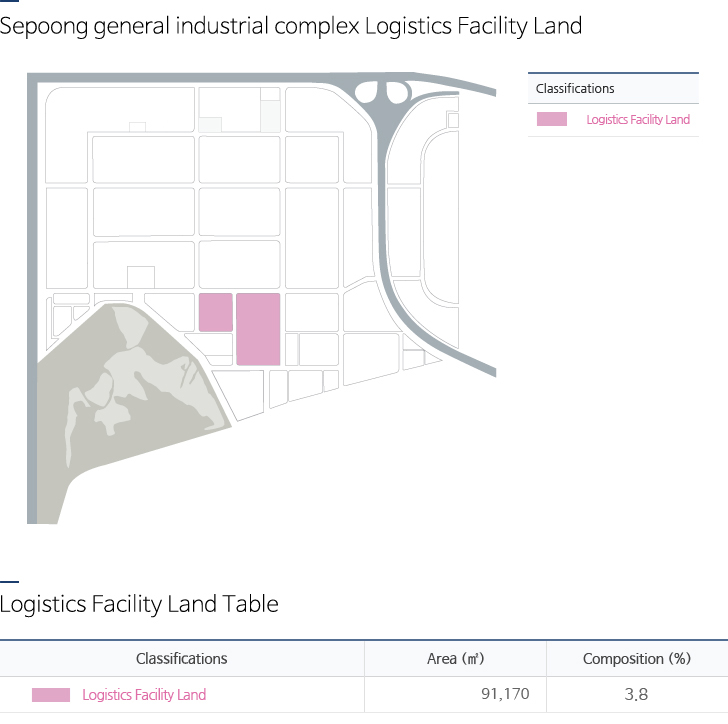
Task: Click the 3.8 composition value cell
Action: coord(637,694)
